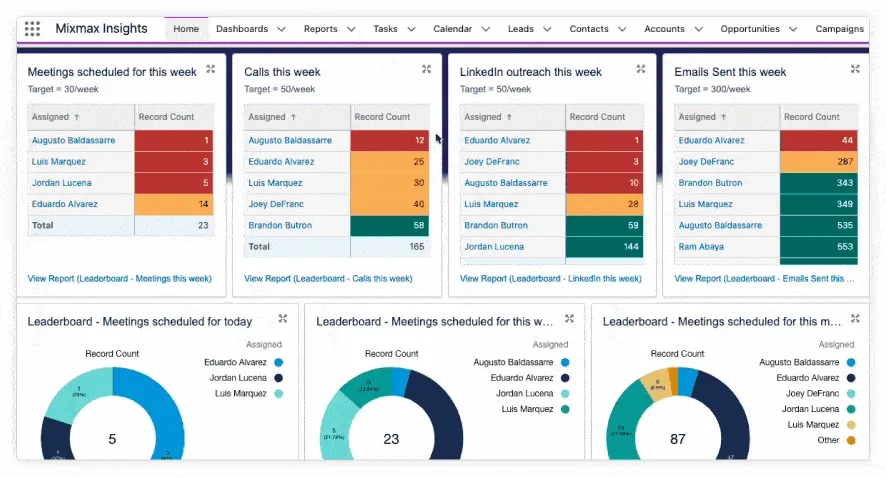Expand the Meetings scheduled for today leaderboard
The width and height of the screenshot is (886, 477).
283,319
